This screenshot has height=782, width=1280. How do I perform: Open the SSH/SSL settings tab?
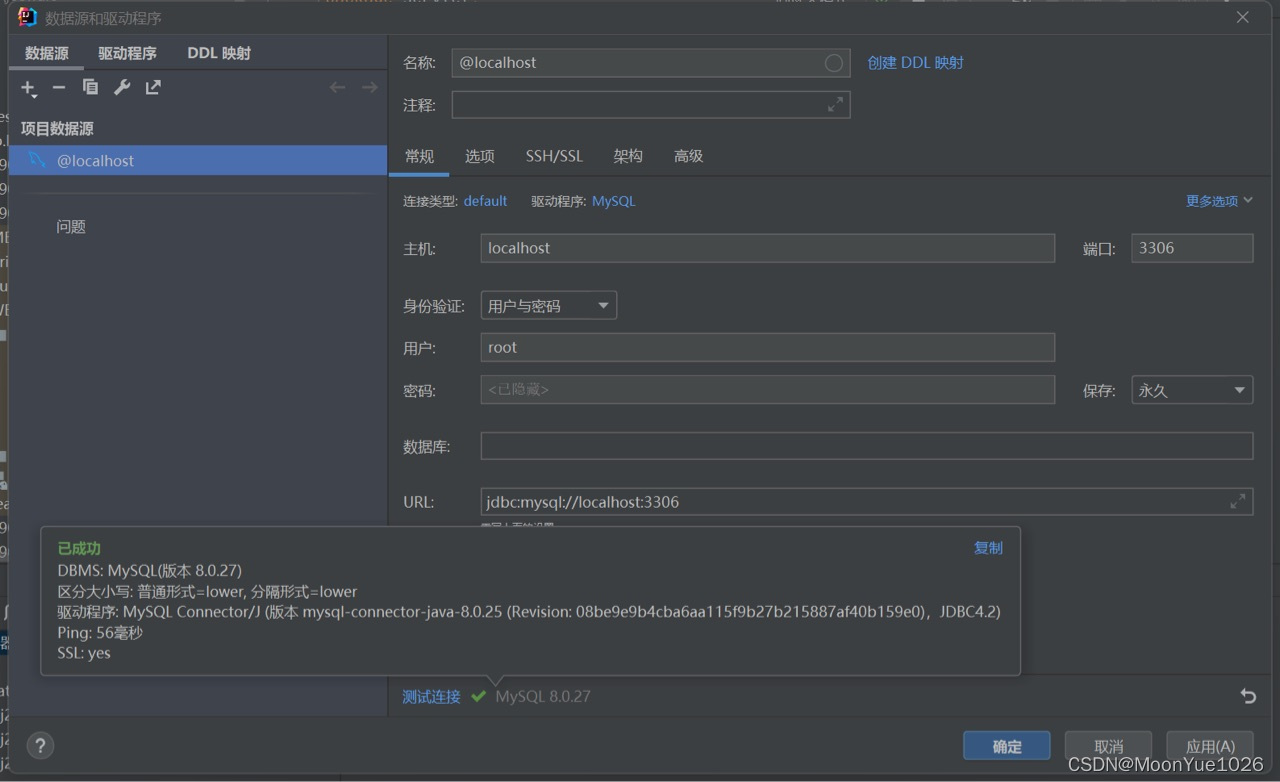(x=554, y=157)
